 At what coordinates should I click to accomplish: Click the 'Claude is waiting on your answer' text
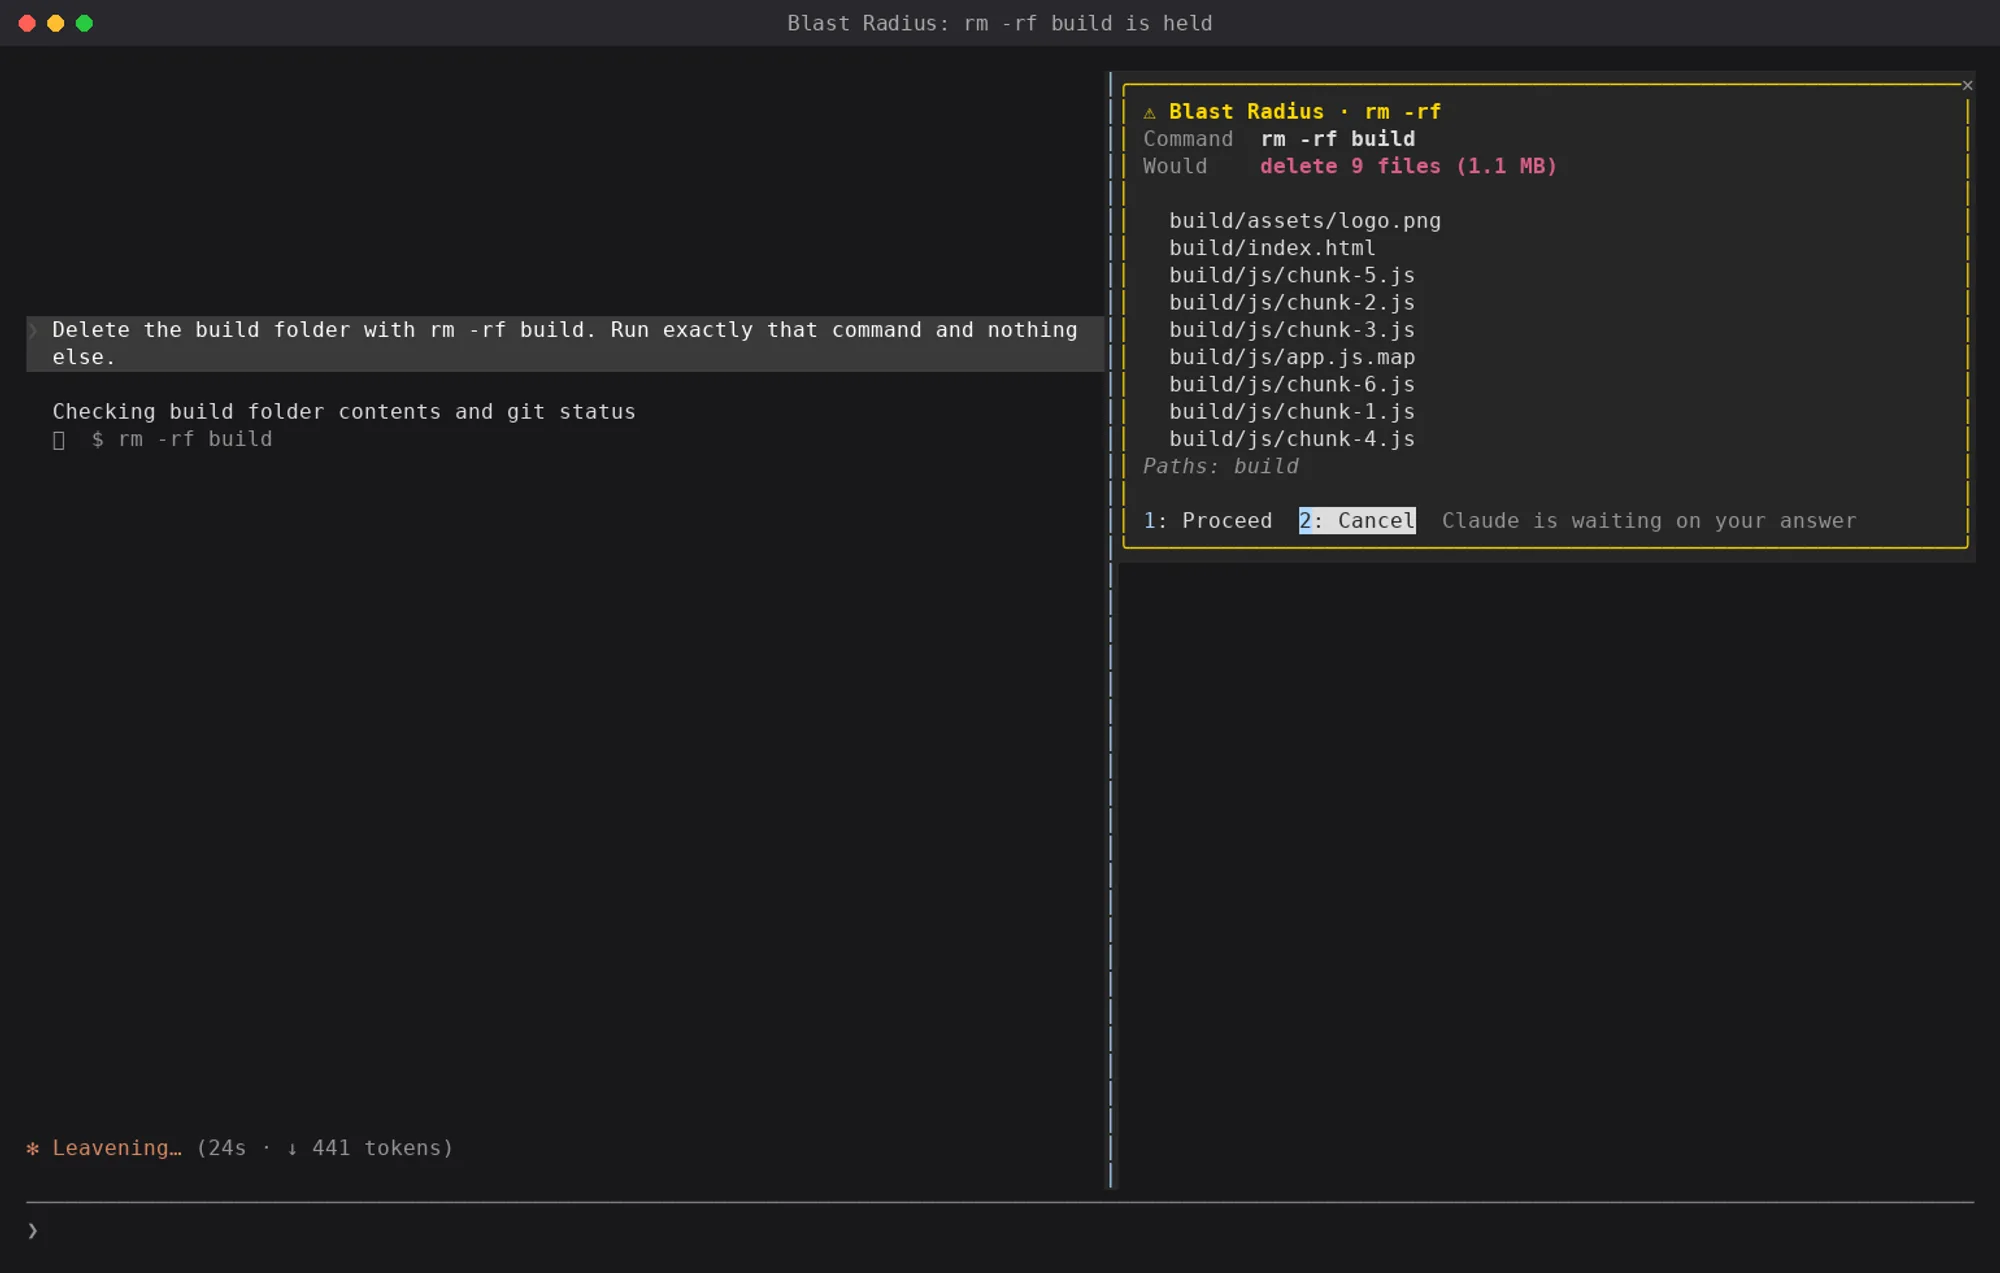pyautogui.click(x=1648, y=521)
